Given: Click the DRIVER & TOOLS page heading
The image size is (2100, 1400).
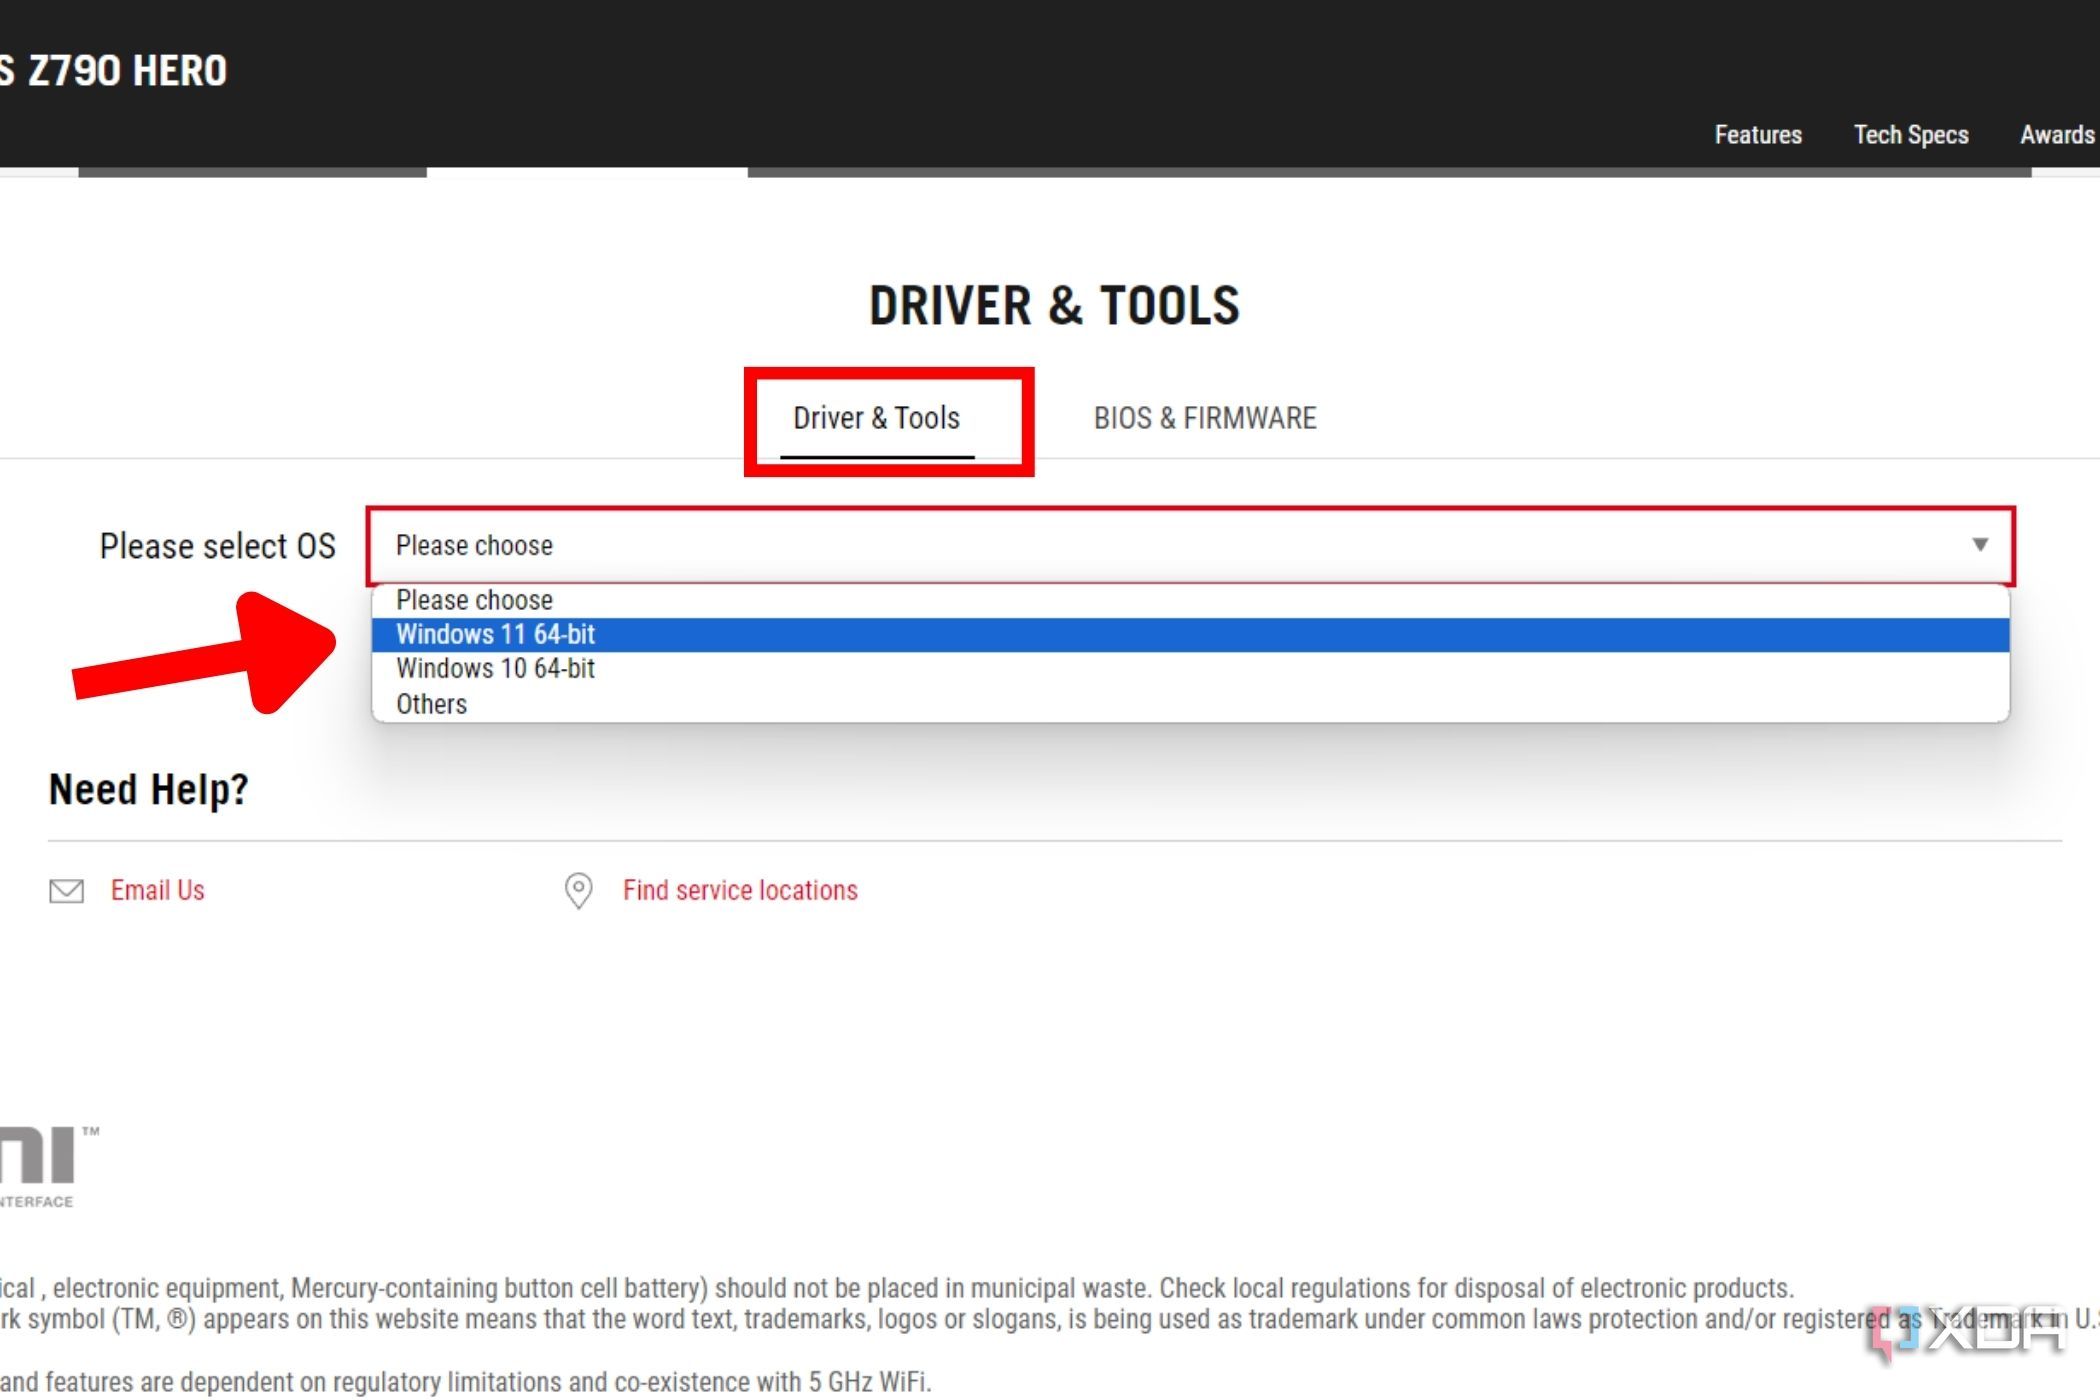Looking at the screenshot, I should (x=1054, y=306).
